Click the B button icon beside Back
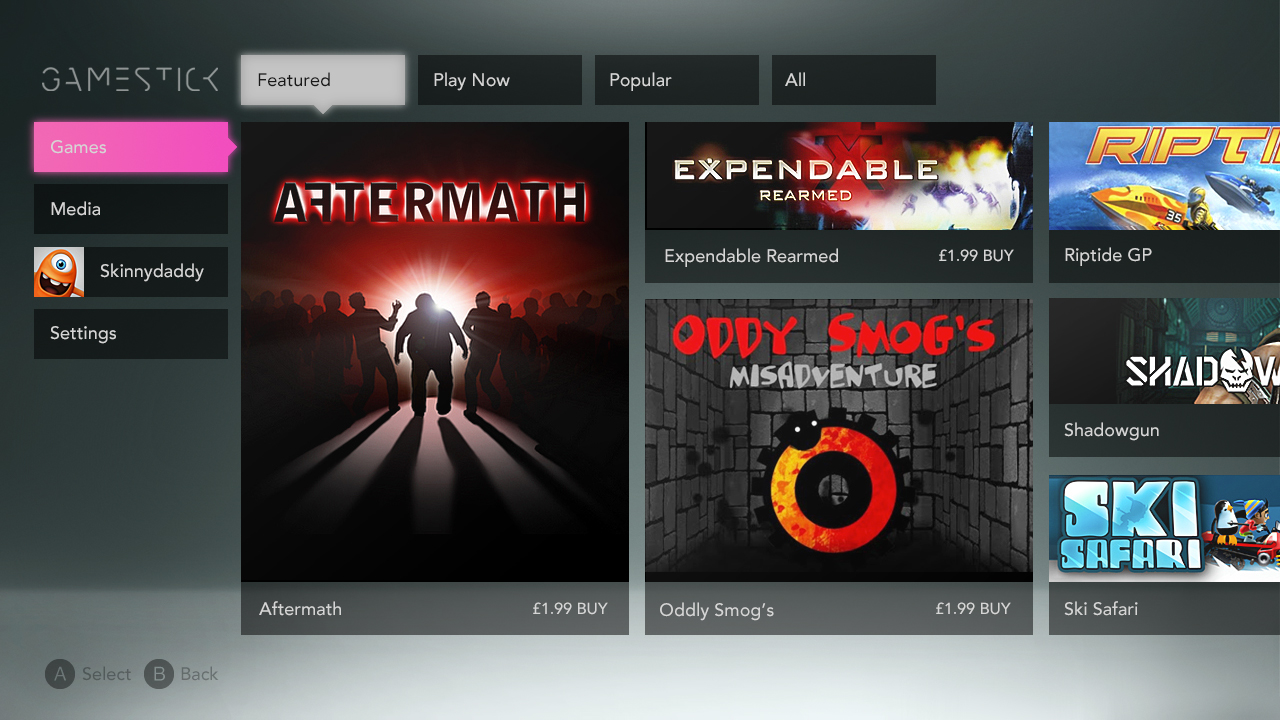The height and width of the screenshot is (720, 1280). [159, 674]
